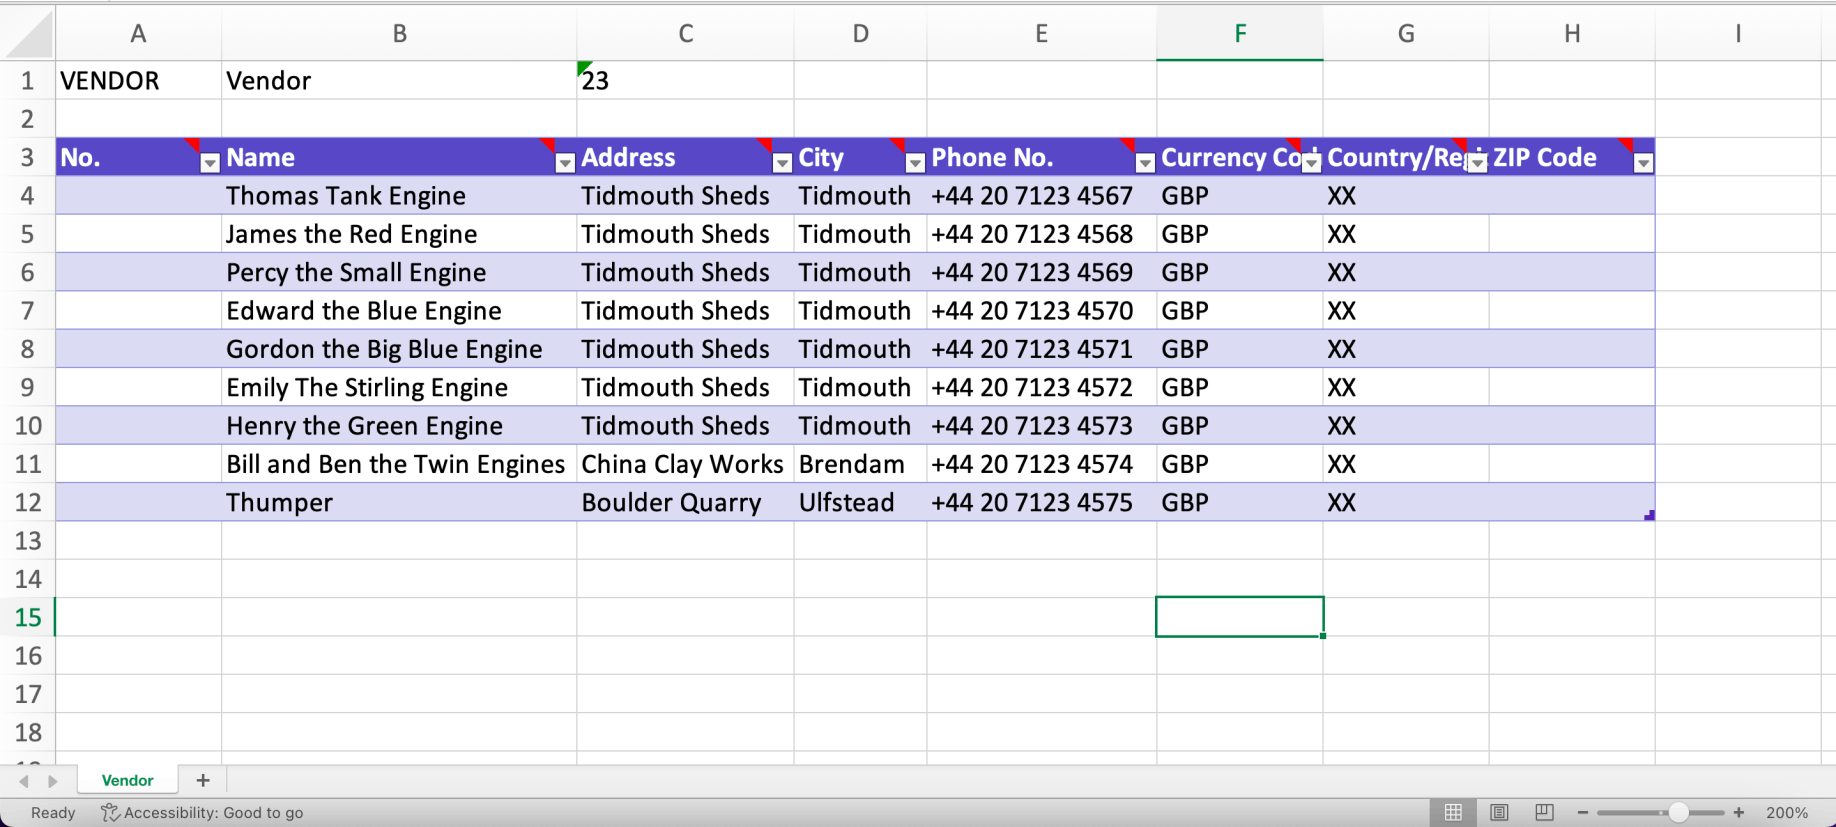Open the Address column filter dropdown
1836x827 pixels.
pyautogui.click(x=782, y=163)
